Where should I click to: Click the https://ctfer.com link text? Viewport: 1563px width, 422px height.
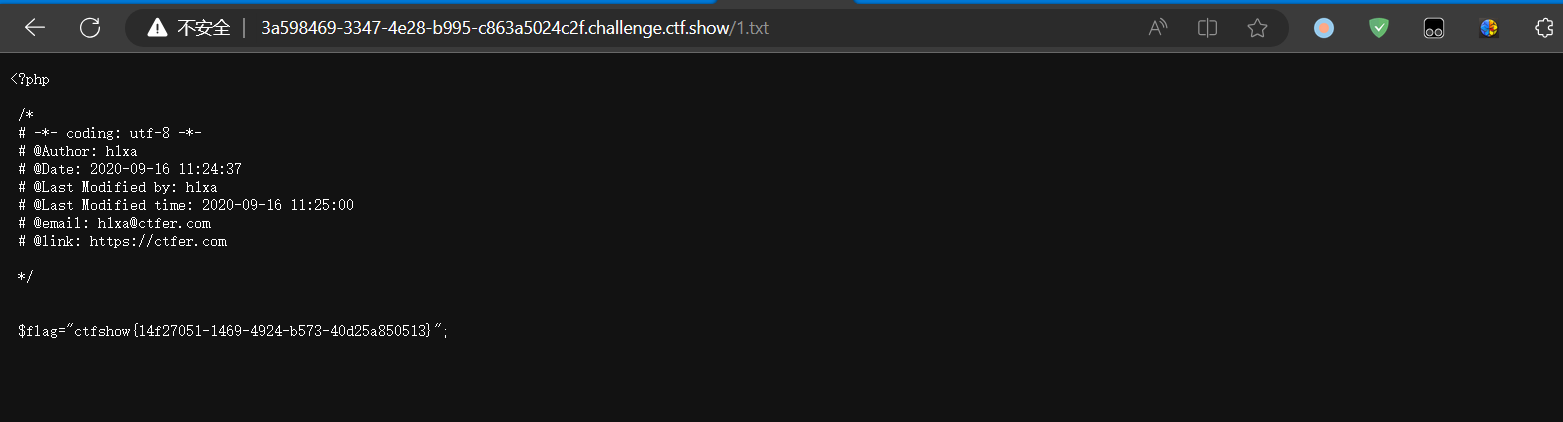coord(158,241)
